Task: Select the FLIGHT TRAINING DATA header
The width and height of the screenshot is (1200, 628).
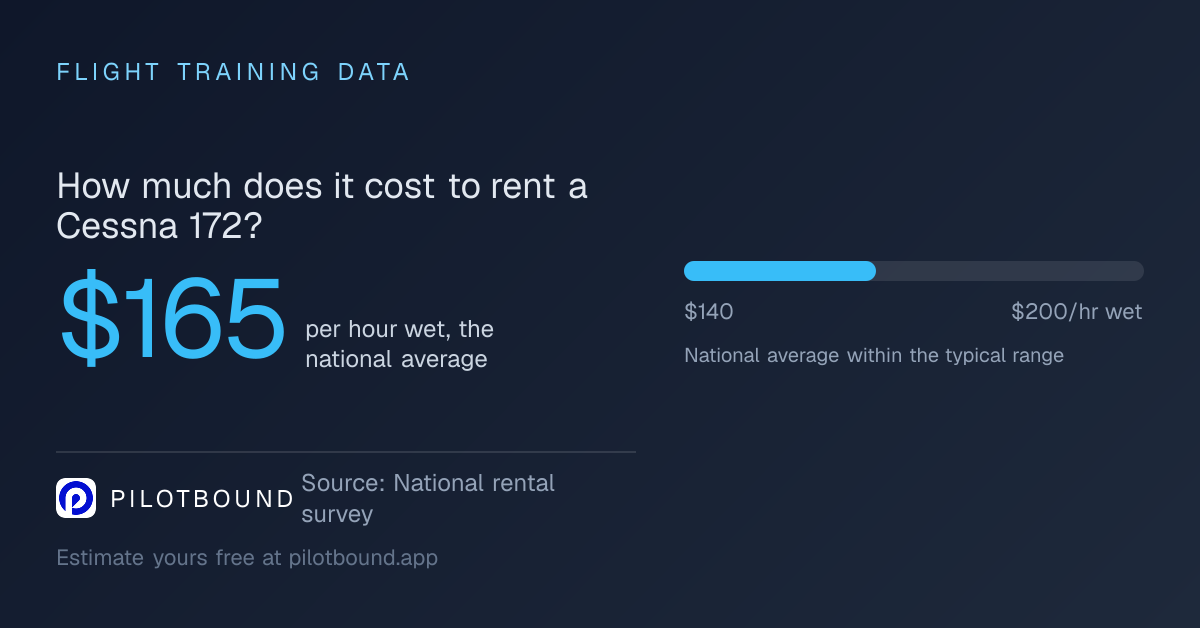Action: 234,72
